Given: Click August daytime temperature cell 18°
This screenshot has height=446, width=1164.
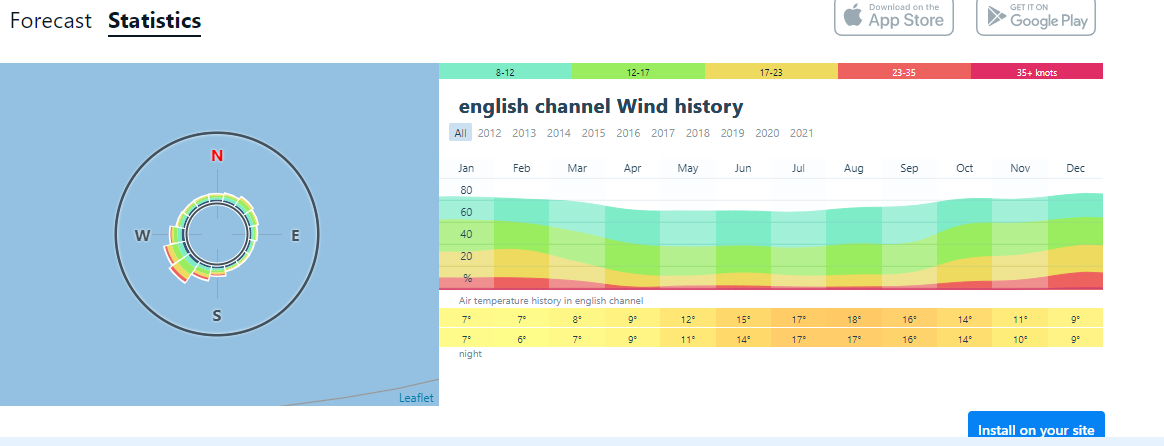Looking at the screenshot, I should [x=853, y=319].
